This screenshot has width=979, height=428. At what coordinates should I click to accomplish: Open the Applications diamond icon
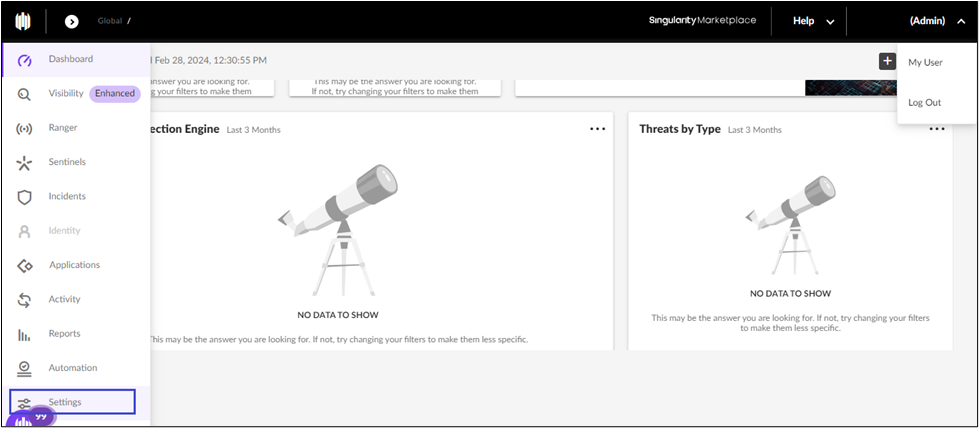[x=25, y=266]
